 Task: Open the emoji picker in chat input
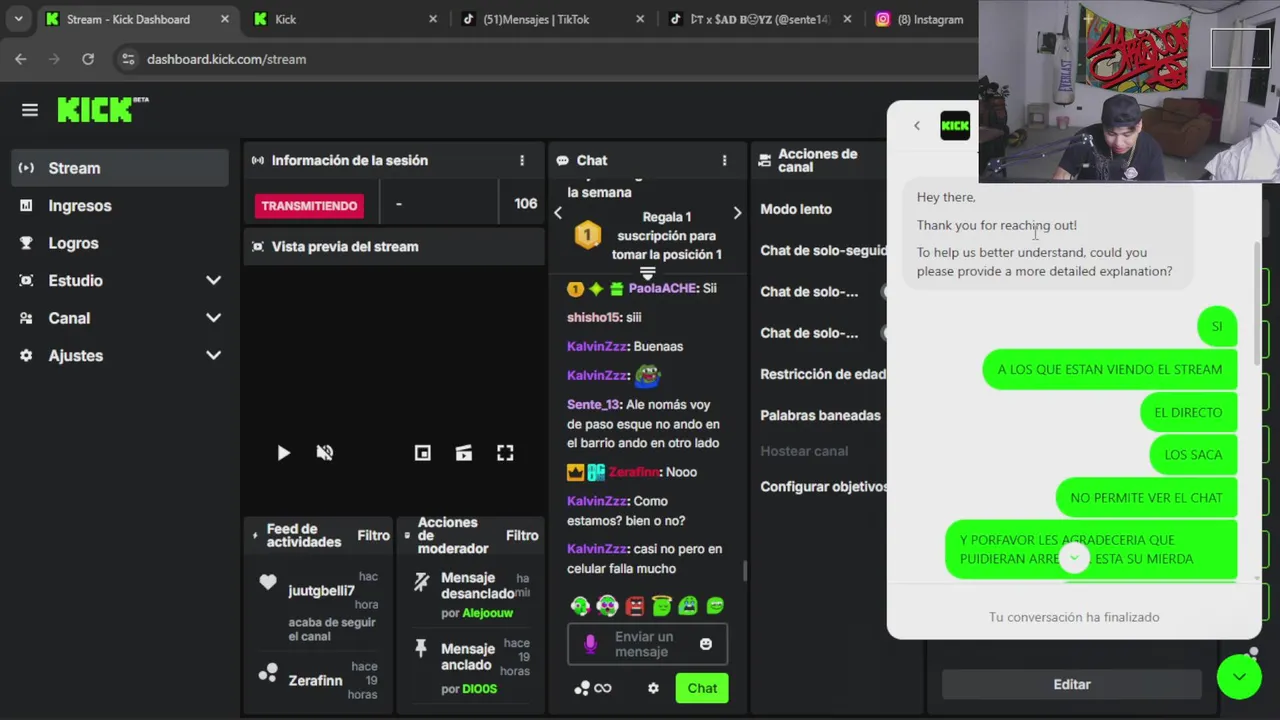[x=706, y=644]
